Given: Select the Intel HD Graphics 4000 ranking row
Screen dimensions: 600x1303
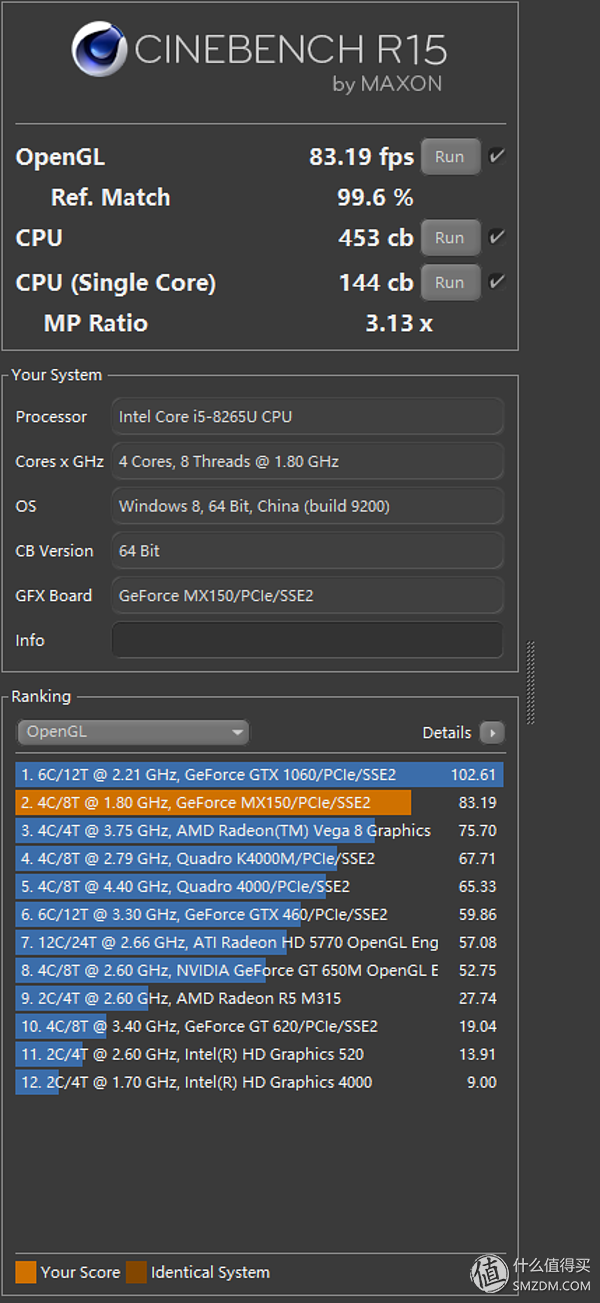Looking at the screenshot, I should click(x=260, y=1083).
